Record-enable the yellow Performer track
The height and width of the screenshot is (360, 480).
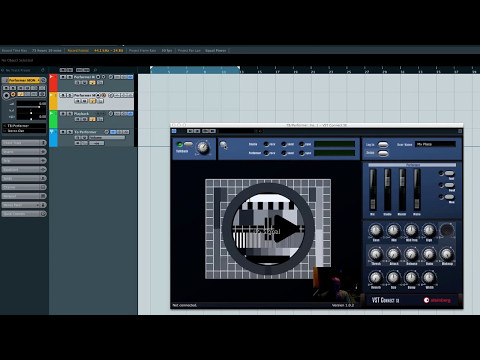click(x=98, y=95)
